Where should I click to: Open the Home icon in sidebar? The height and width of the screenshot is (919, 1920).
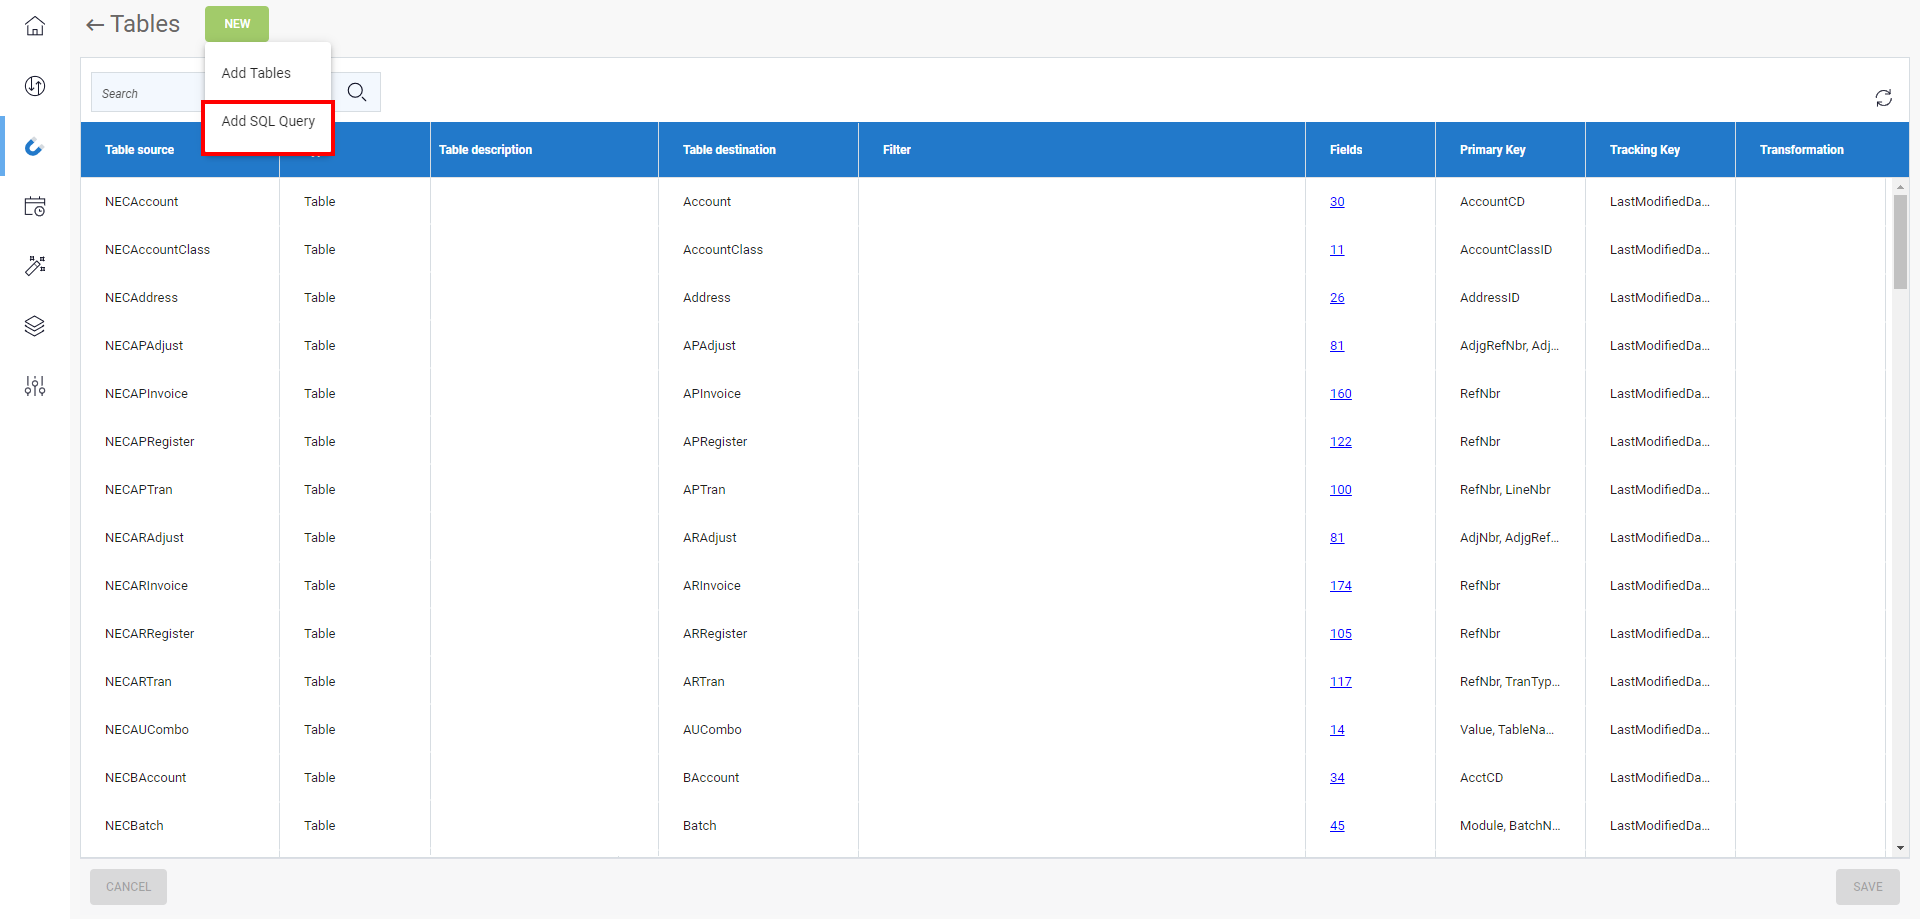click(x=35, y=26)
